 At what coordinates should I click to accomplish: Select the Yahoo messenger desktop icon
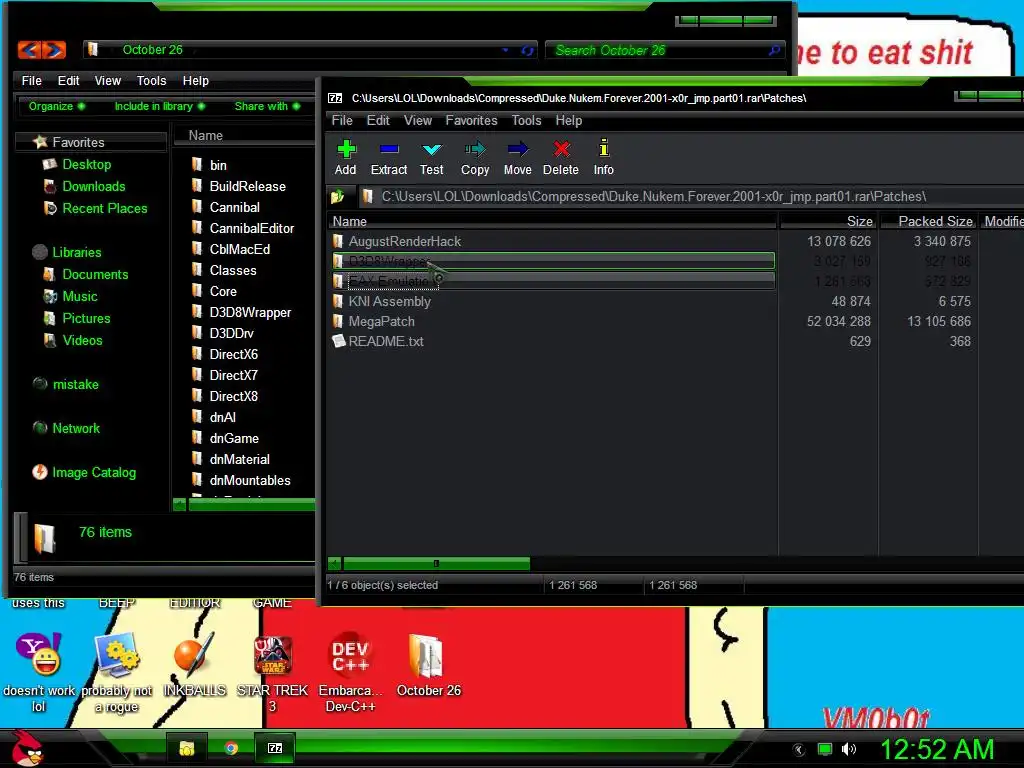(x=39, y=672)
